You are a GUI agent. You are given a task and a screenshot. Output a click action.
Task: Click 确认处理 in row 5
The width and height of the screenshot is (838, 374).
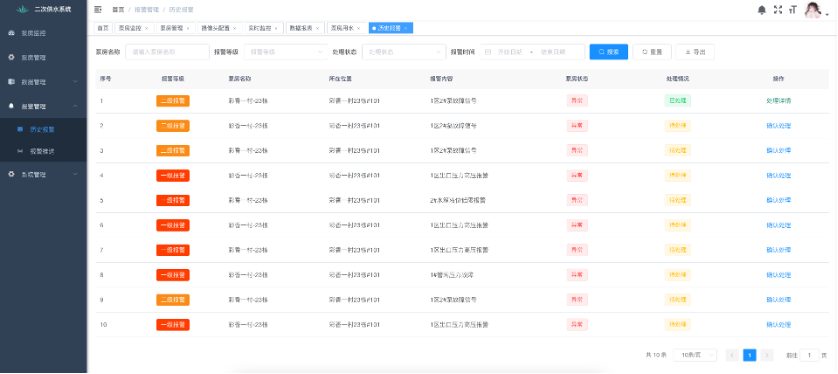tap(778, 200)
